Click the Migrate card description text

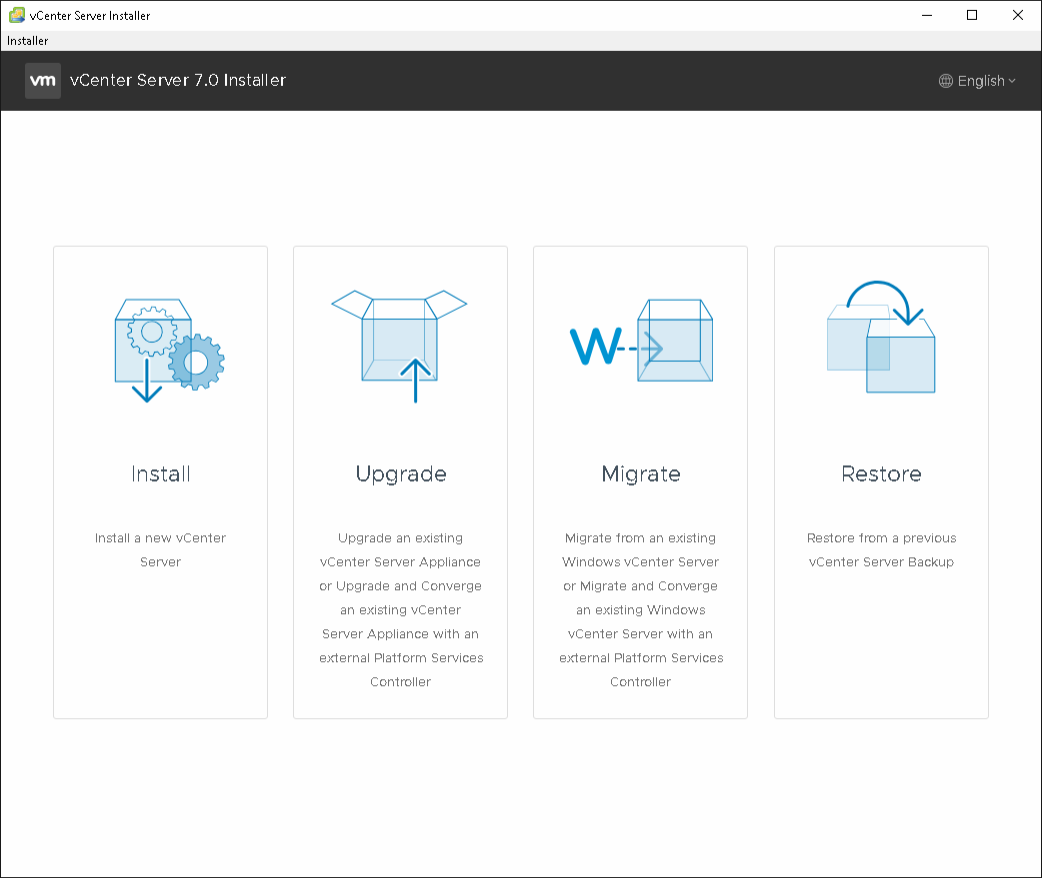click(641, 610)
